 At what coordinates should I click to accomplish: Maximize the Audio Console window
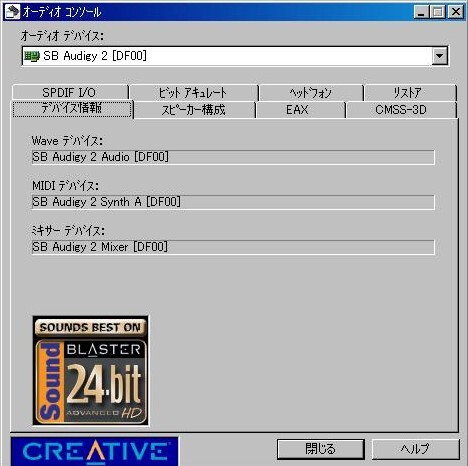click(438, 12)
